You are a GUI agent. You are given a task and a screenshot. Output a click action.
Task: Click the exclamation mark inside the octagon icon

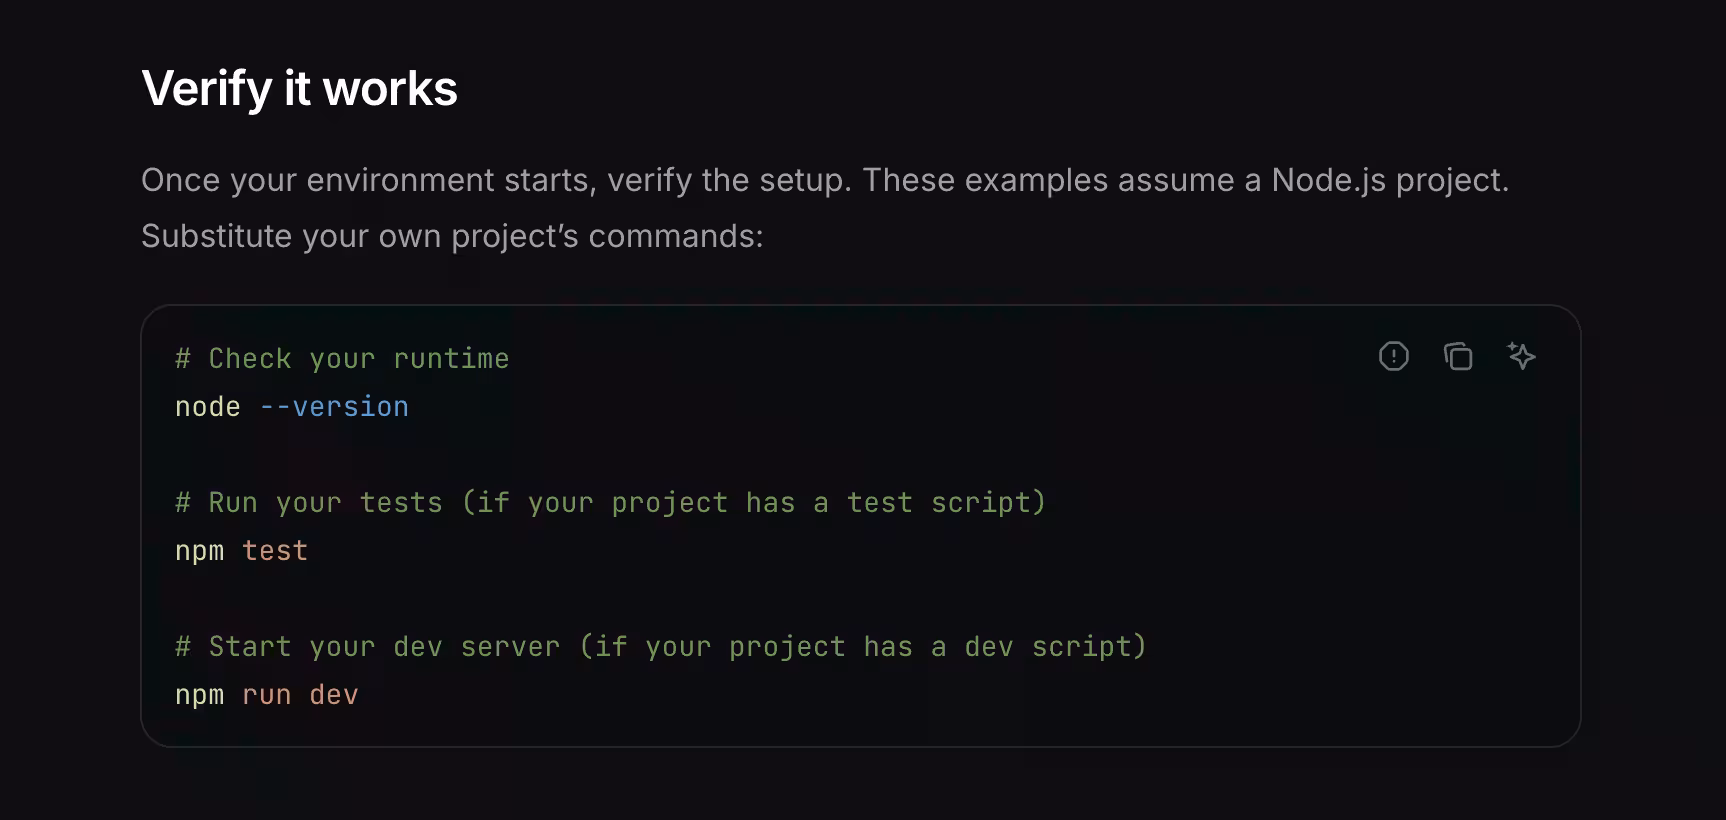click(x=1394, y=356)
